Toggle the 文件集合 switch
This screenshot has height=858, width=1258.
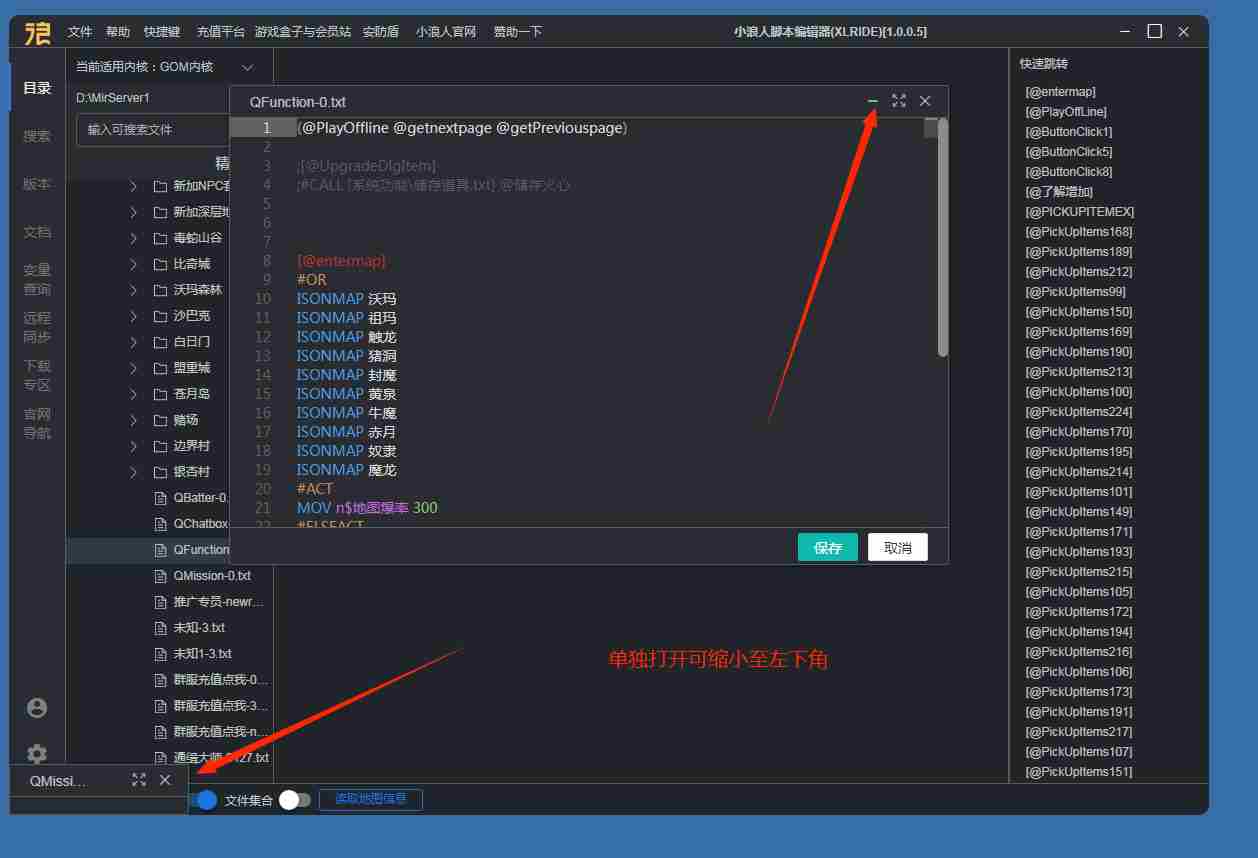294,800
